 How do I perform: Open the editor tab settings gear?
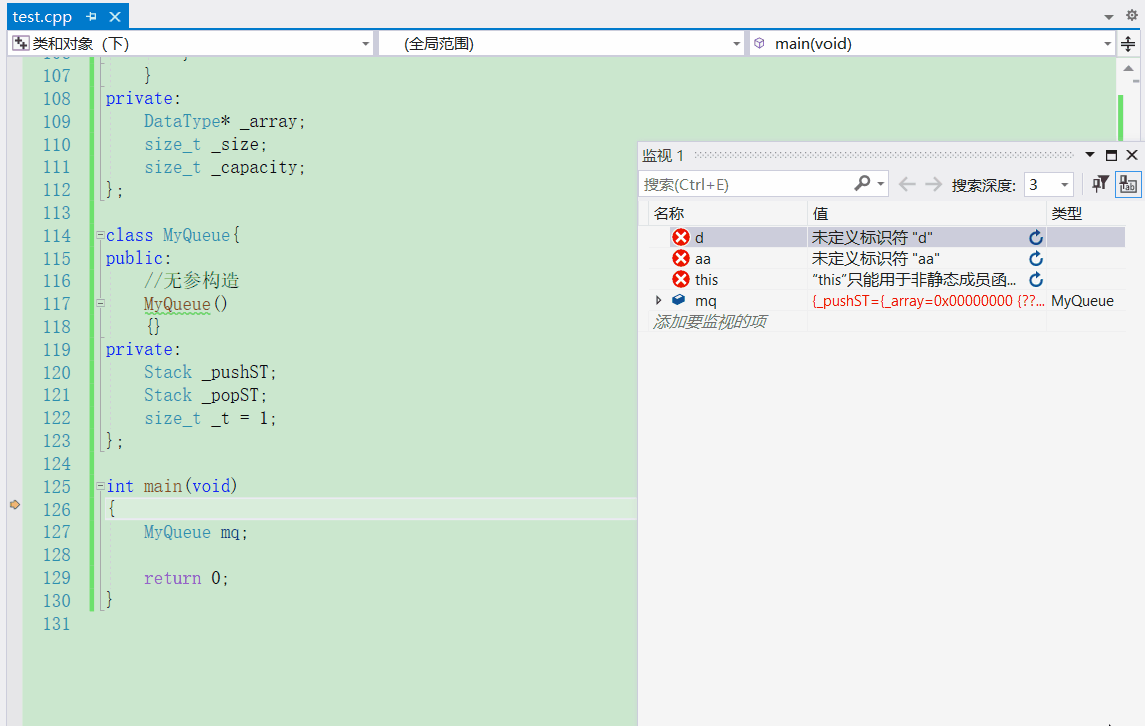click(1131, 15)
